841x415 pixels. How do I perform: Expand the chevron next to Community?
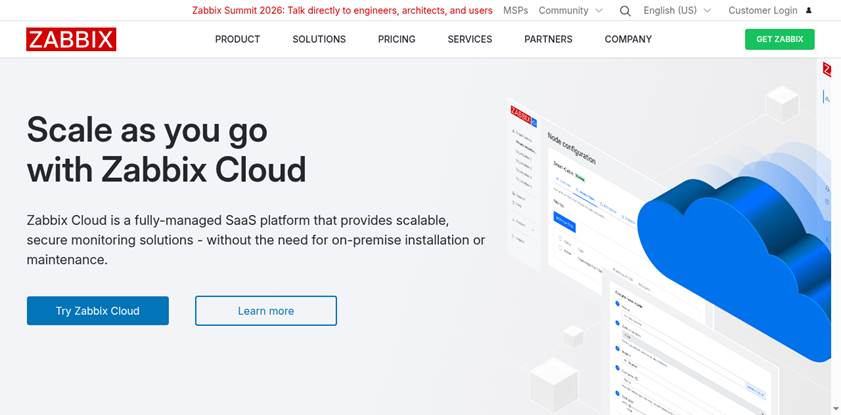tap(599, 11)
